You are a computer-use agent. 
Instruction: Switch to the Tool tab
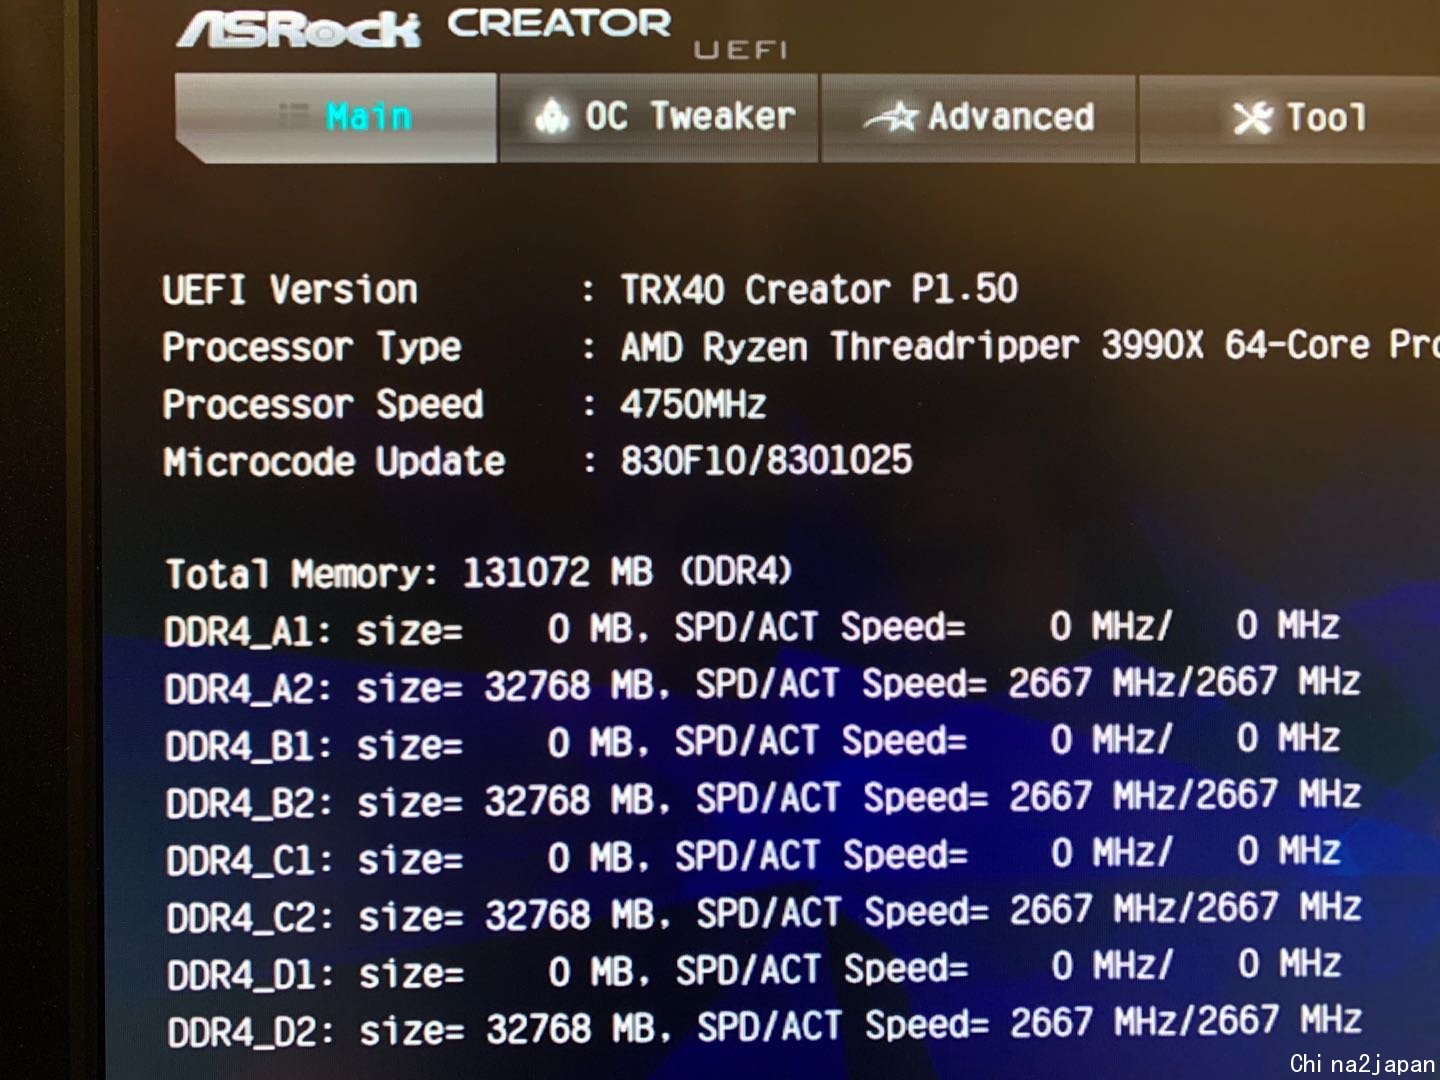click(x=1290, y=117)
